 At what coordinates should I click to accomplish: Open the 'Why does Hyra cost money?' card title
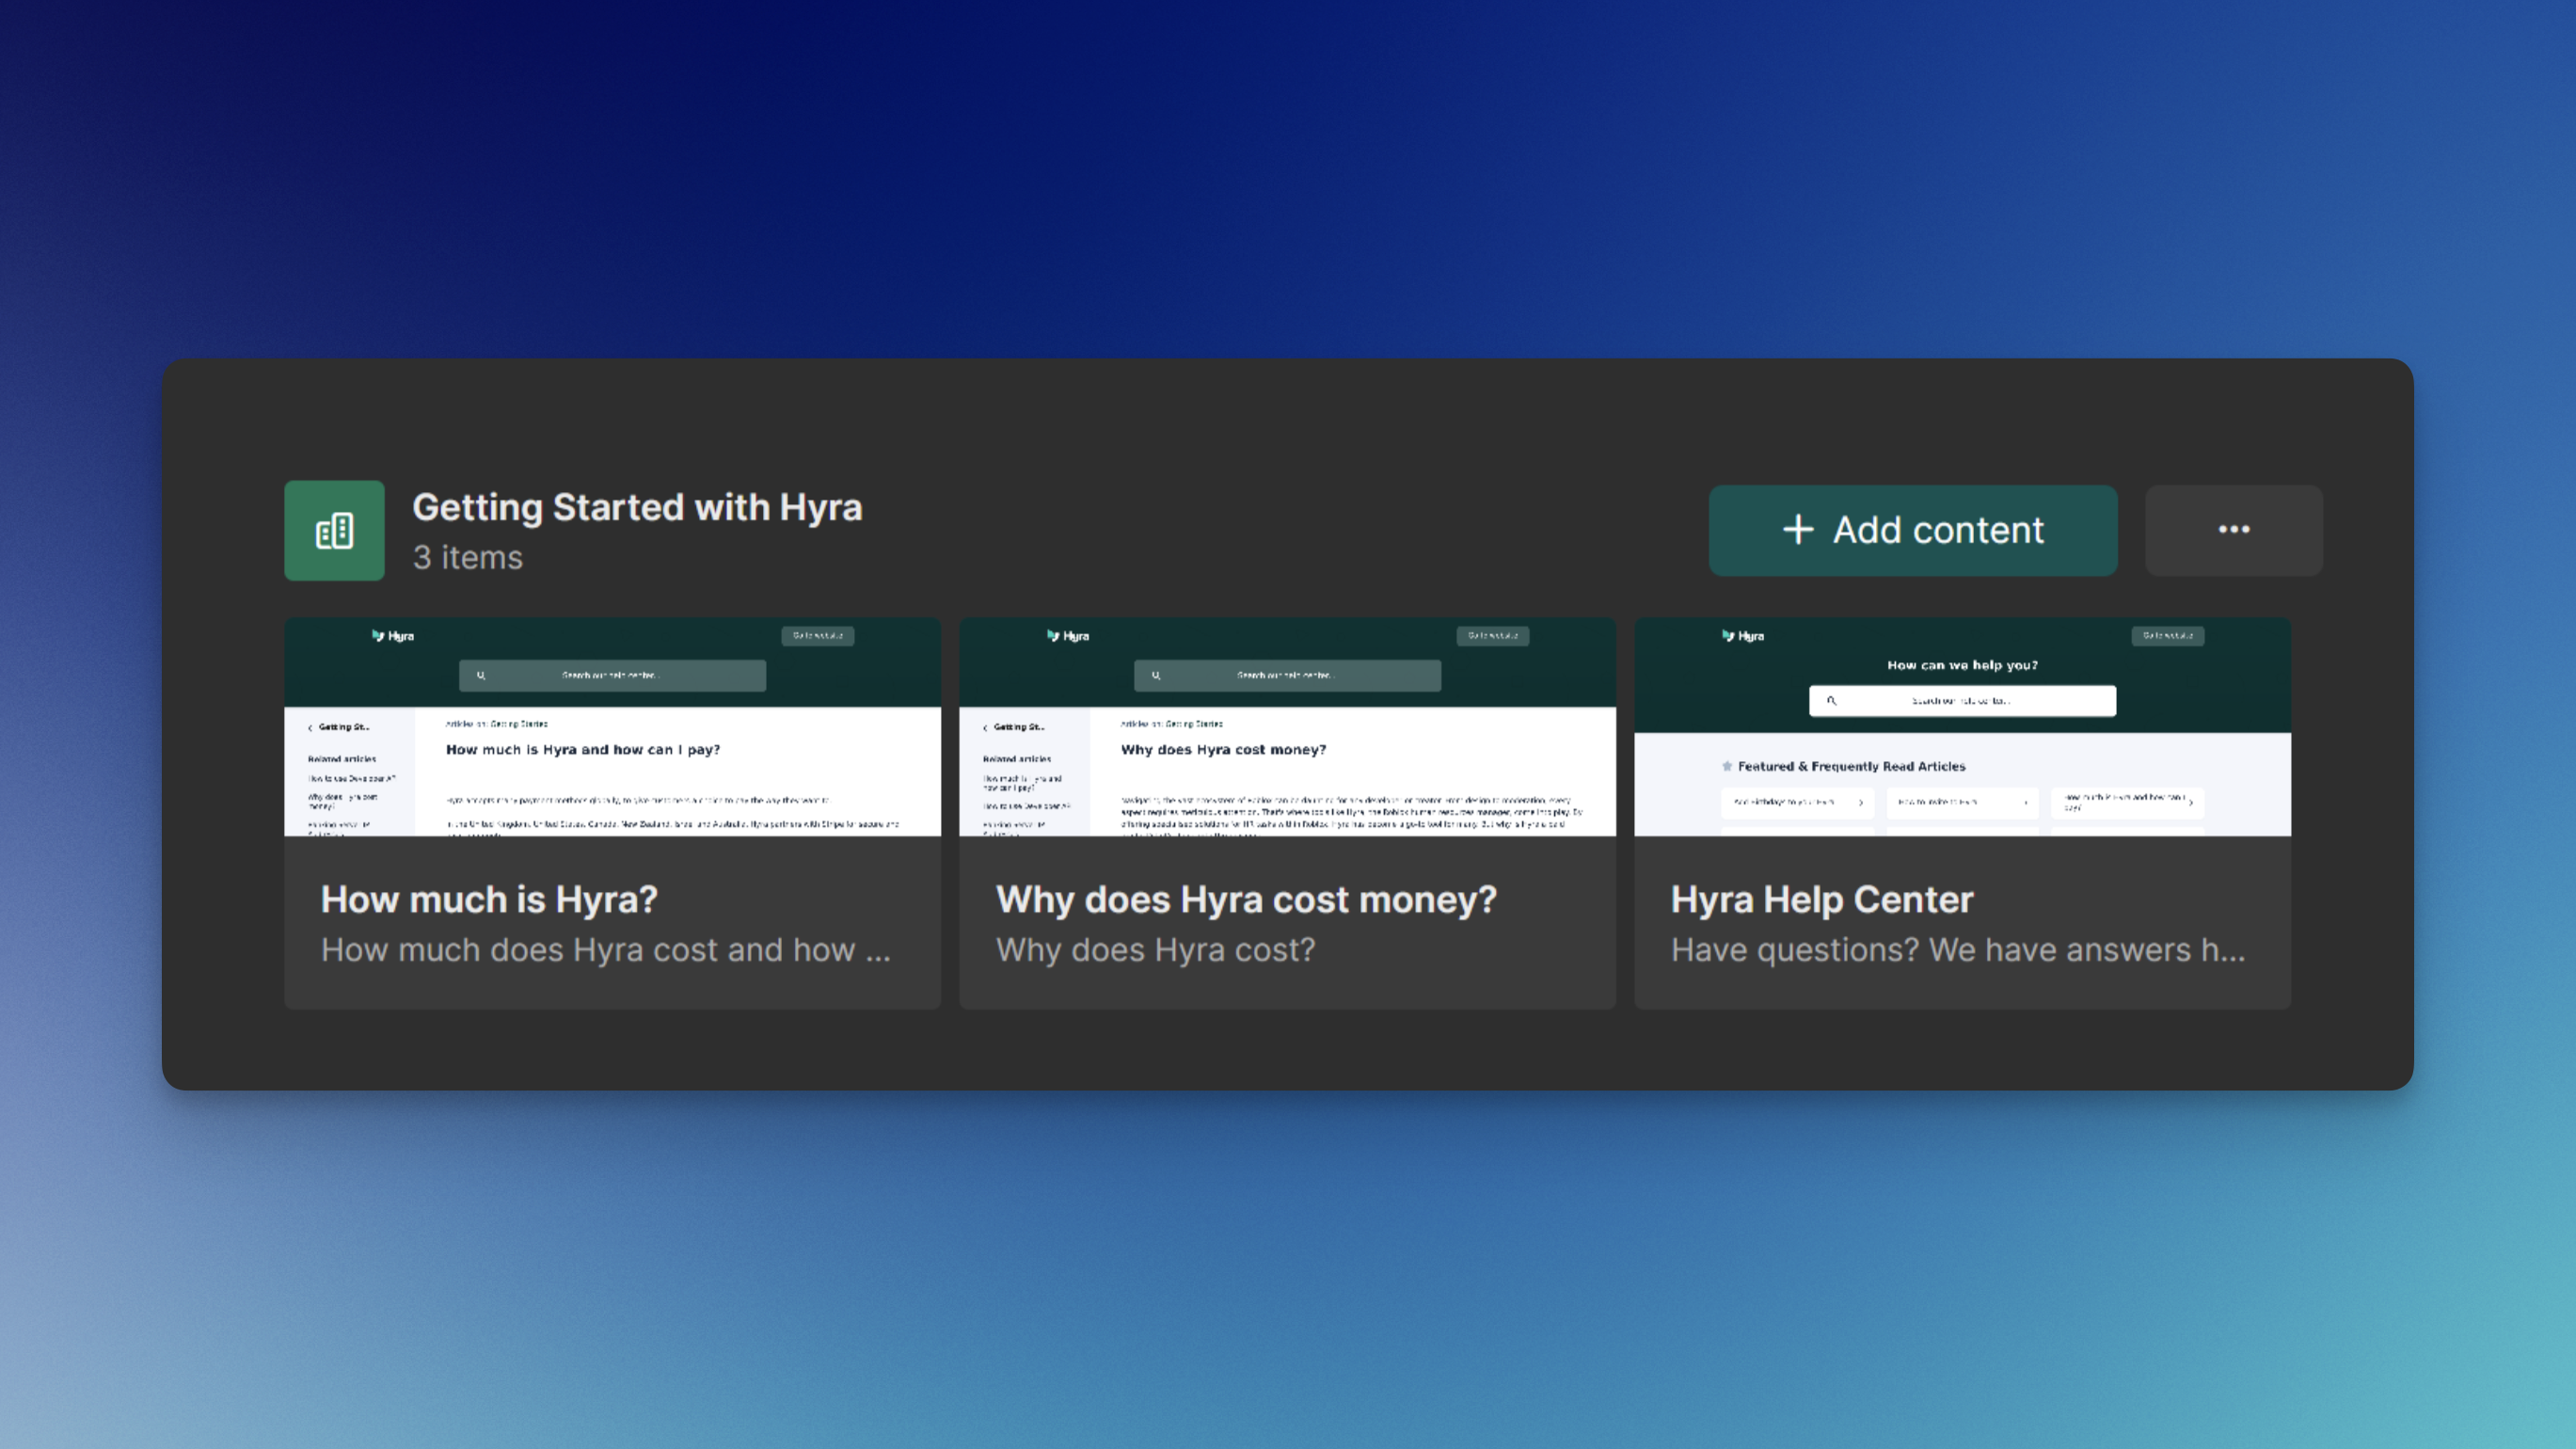(x=1246, y=900)
